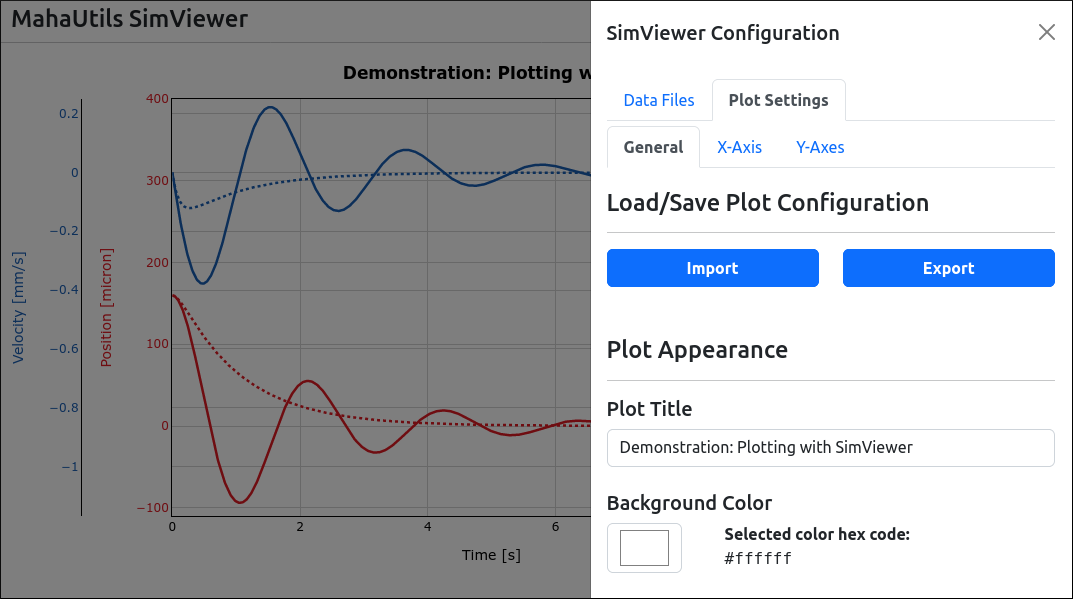Click the solid red position curve trough

240,502
